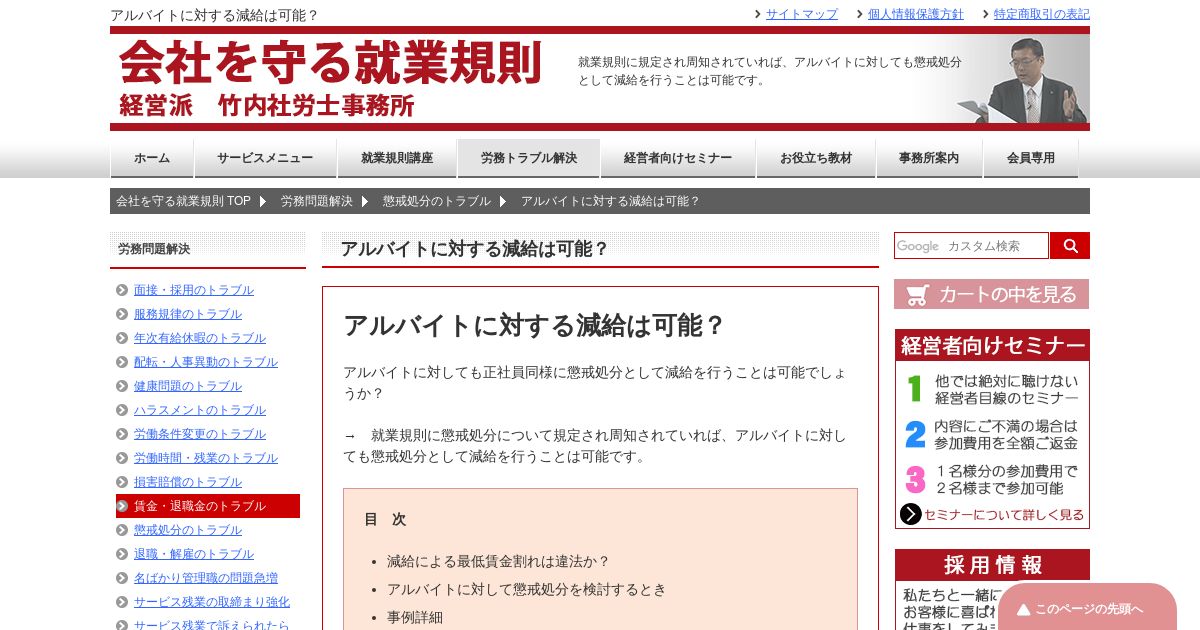Jump to 減給による最低賃金割れは違法か？ section
This screenshot has width=1200, height=630.
pyautogui.click(x=498, y=562)
